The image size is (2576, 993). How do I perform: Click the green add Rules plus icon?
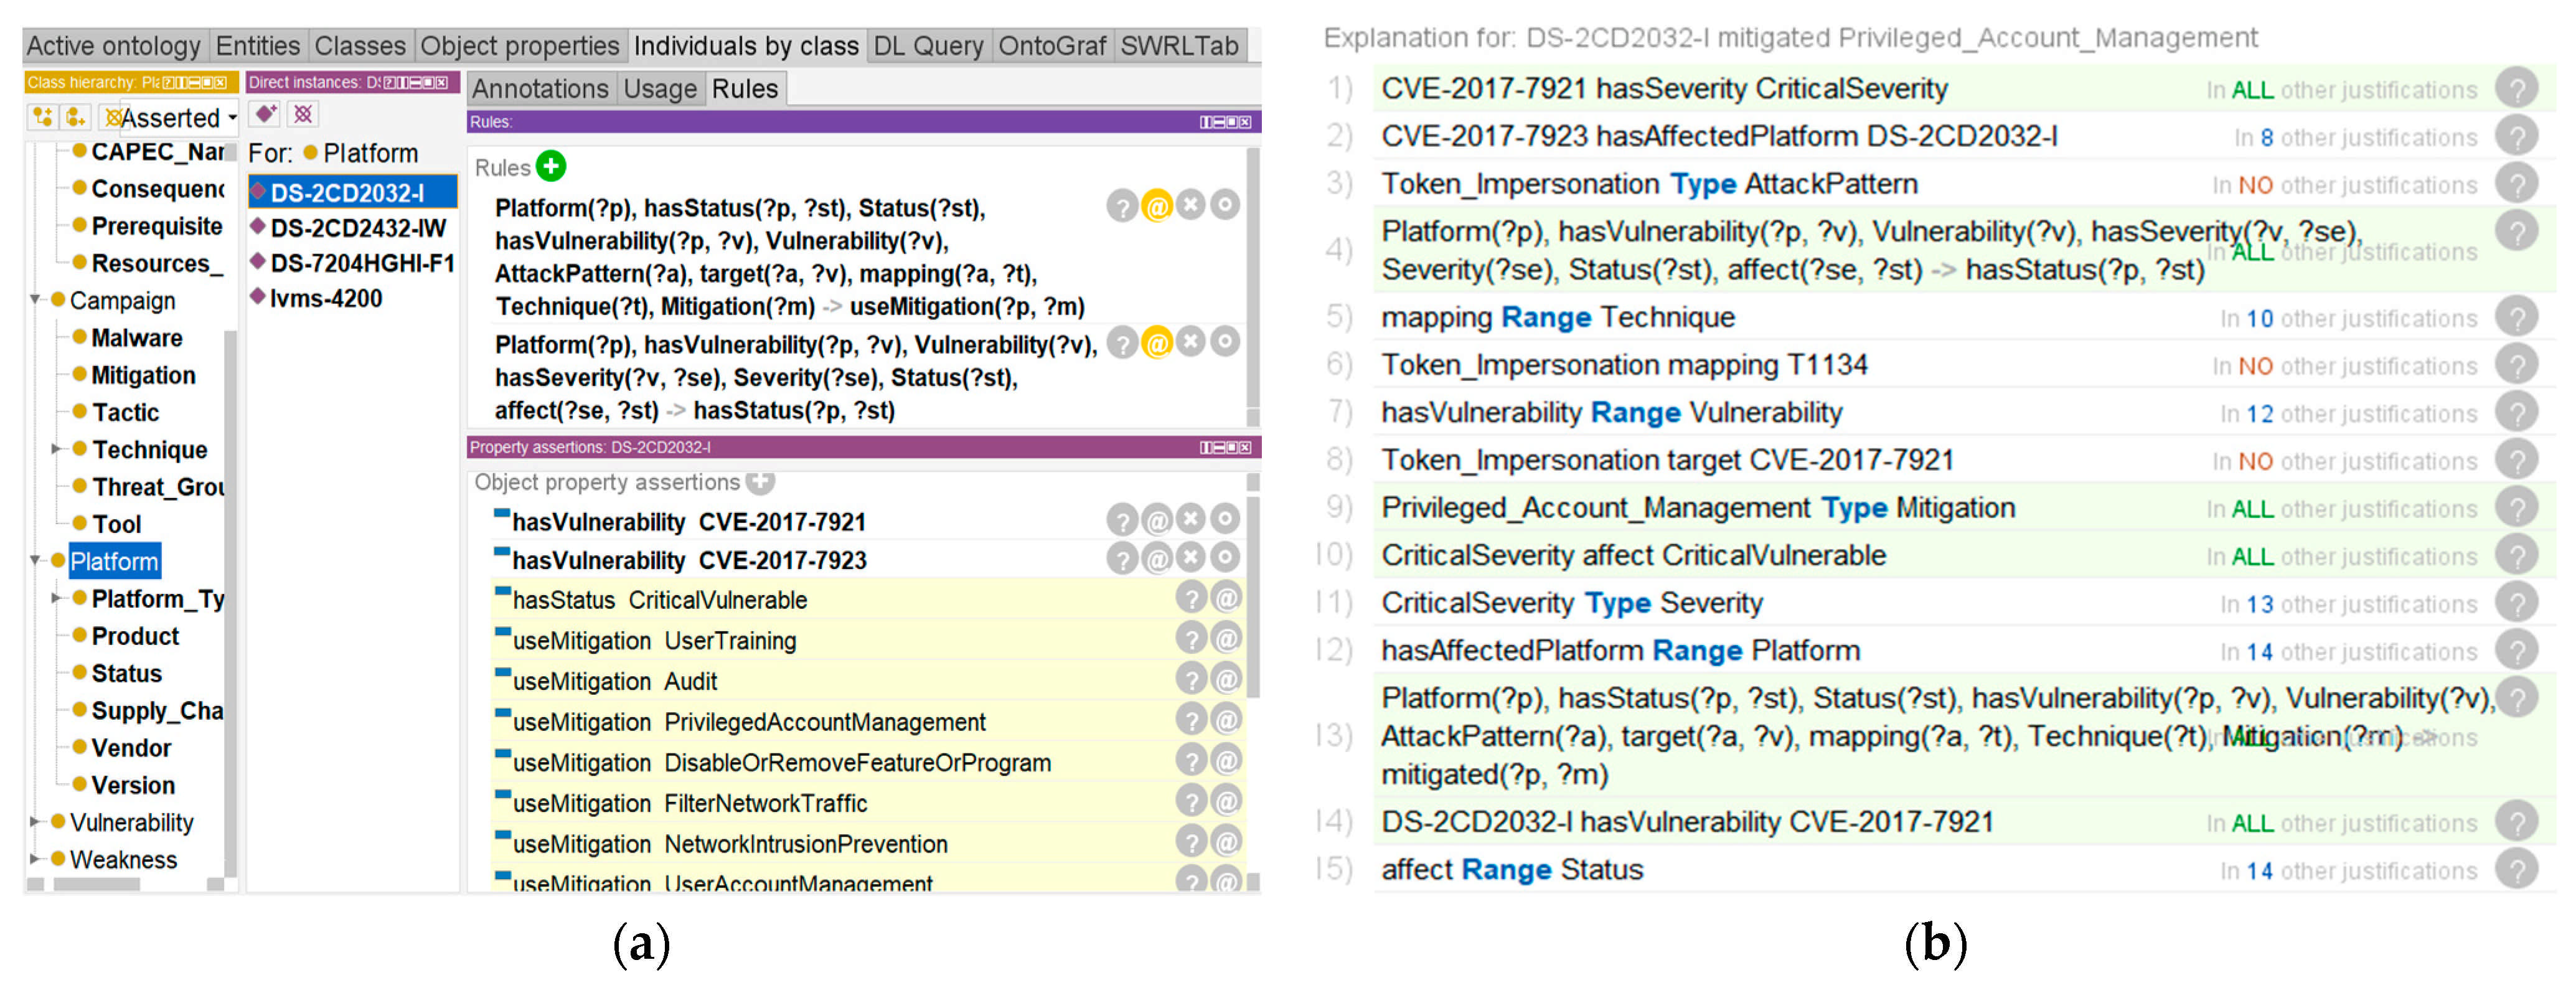pyautogui.click(x=550, y=166)
